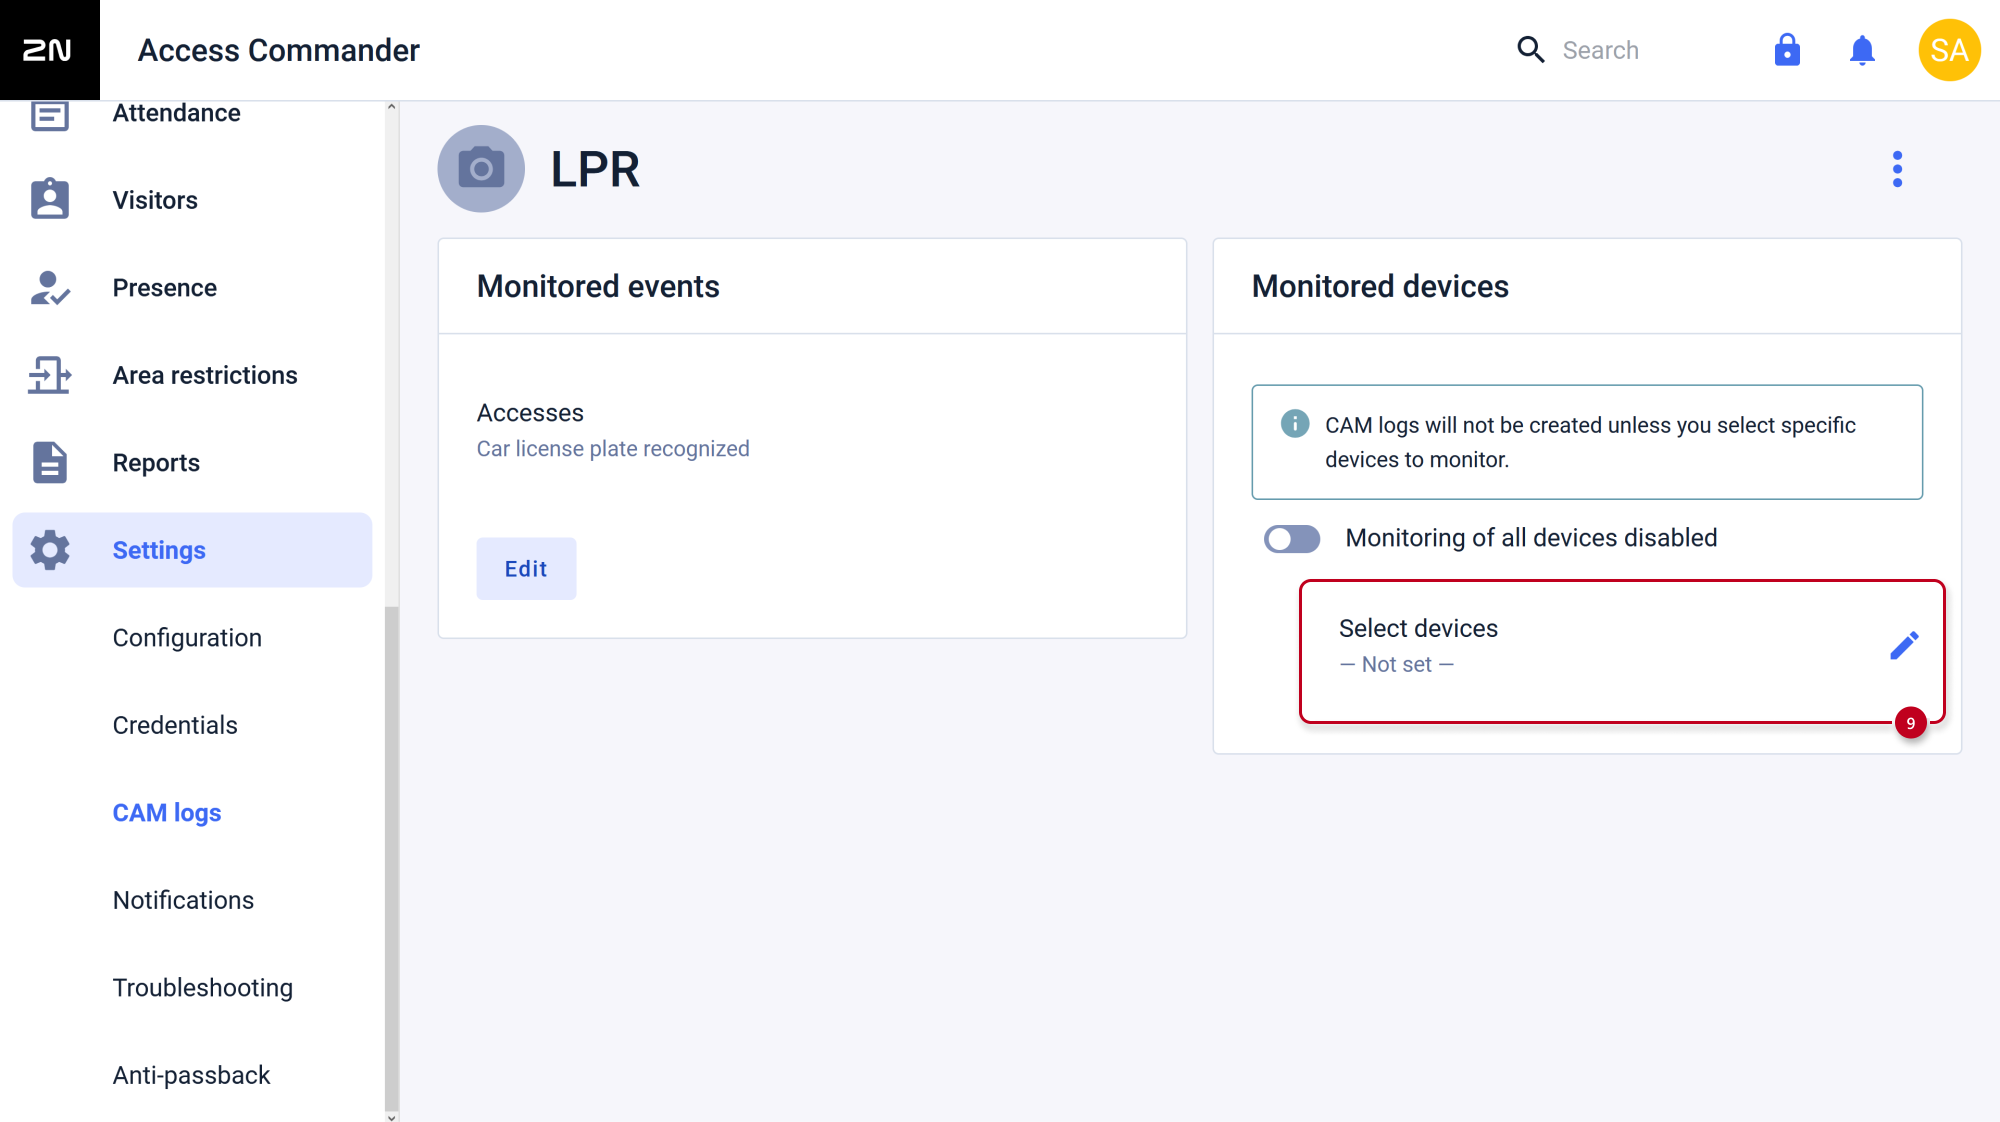Image resolution: width=2000 pixels, height=1122 pixels.
Task: Open Presence section
Action: 164,288
